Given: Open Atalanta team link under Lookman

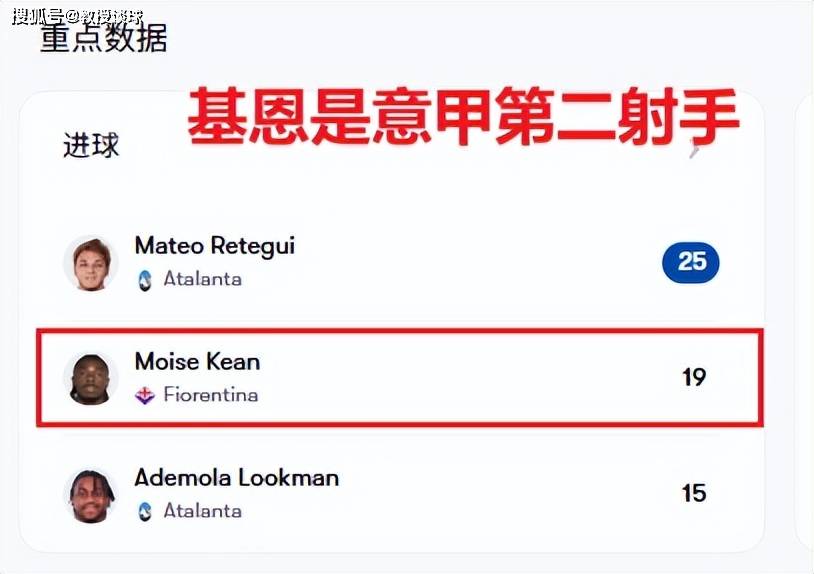Looking at the screenshot, I should (x=202, y=511).
